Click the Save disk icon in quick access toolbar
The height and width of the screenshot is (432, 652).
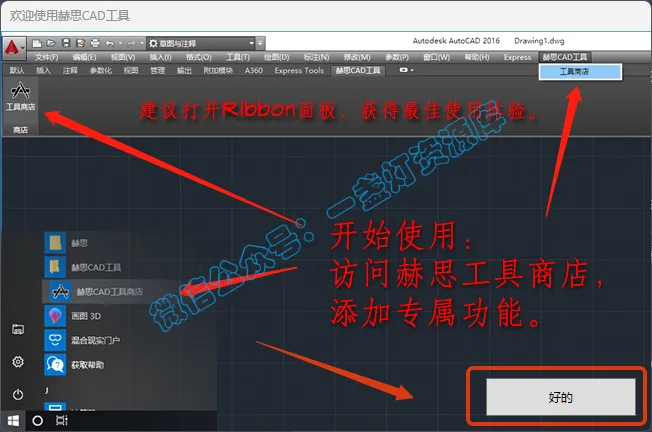tap(66, 43)
